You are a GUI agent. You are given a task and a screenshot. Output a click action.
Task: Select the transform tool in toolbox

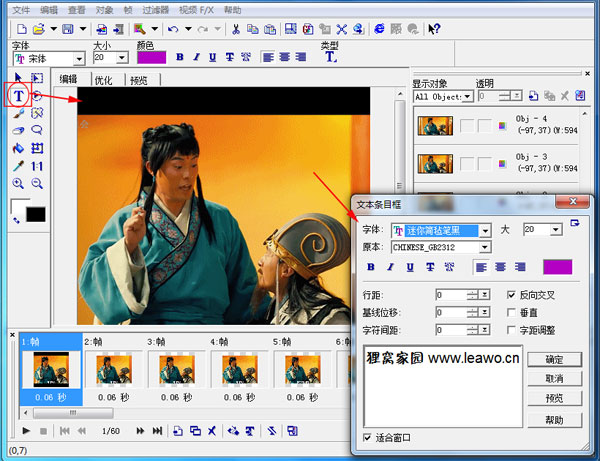(37, 148)
